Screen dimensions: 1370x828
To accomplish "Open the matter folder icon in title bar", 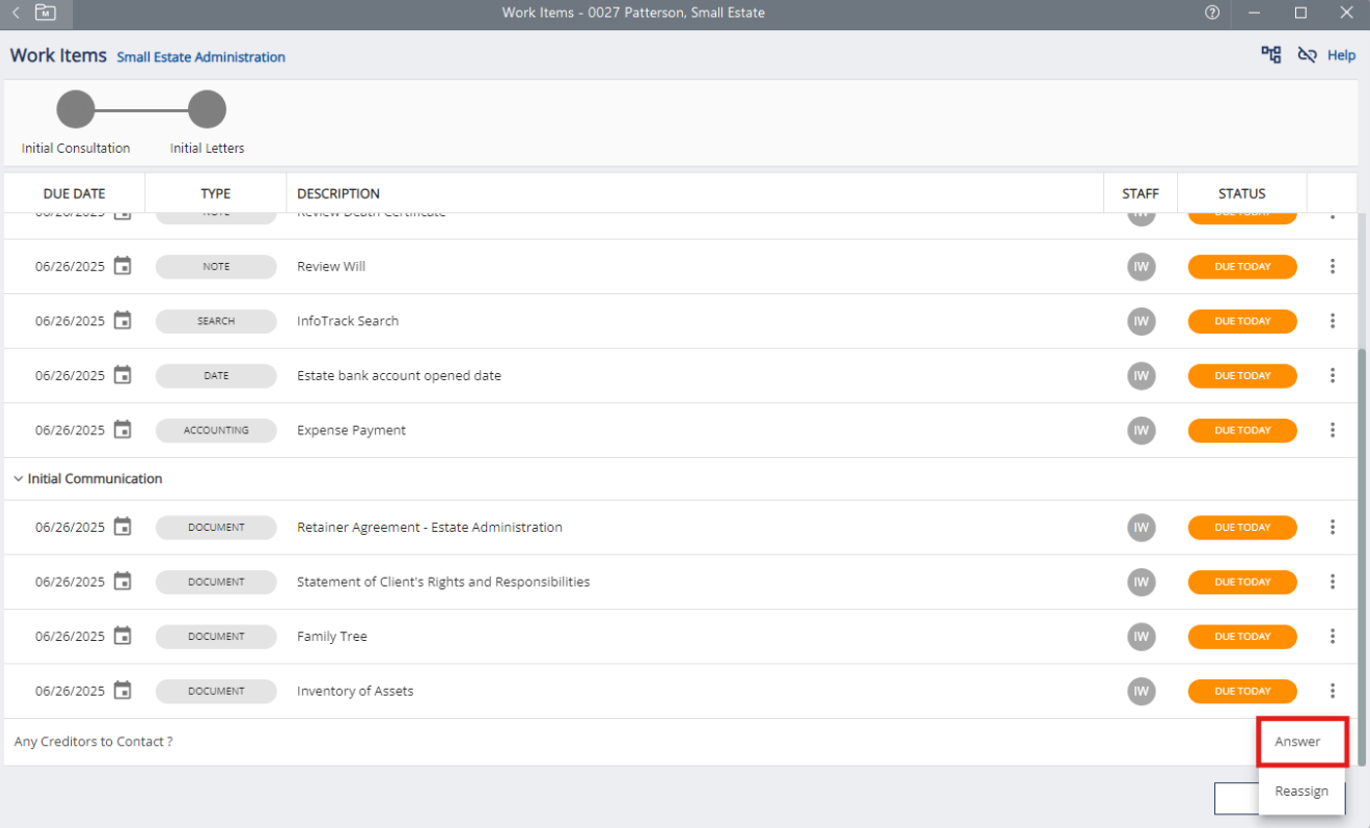I will coord(45,13).
